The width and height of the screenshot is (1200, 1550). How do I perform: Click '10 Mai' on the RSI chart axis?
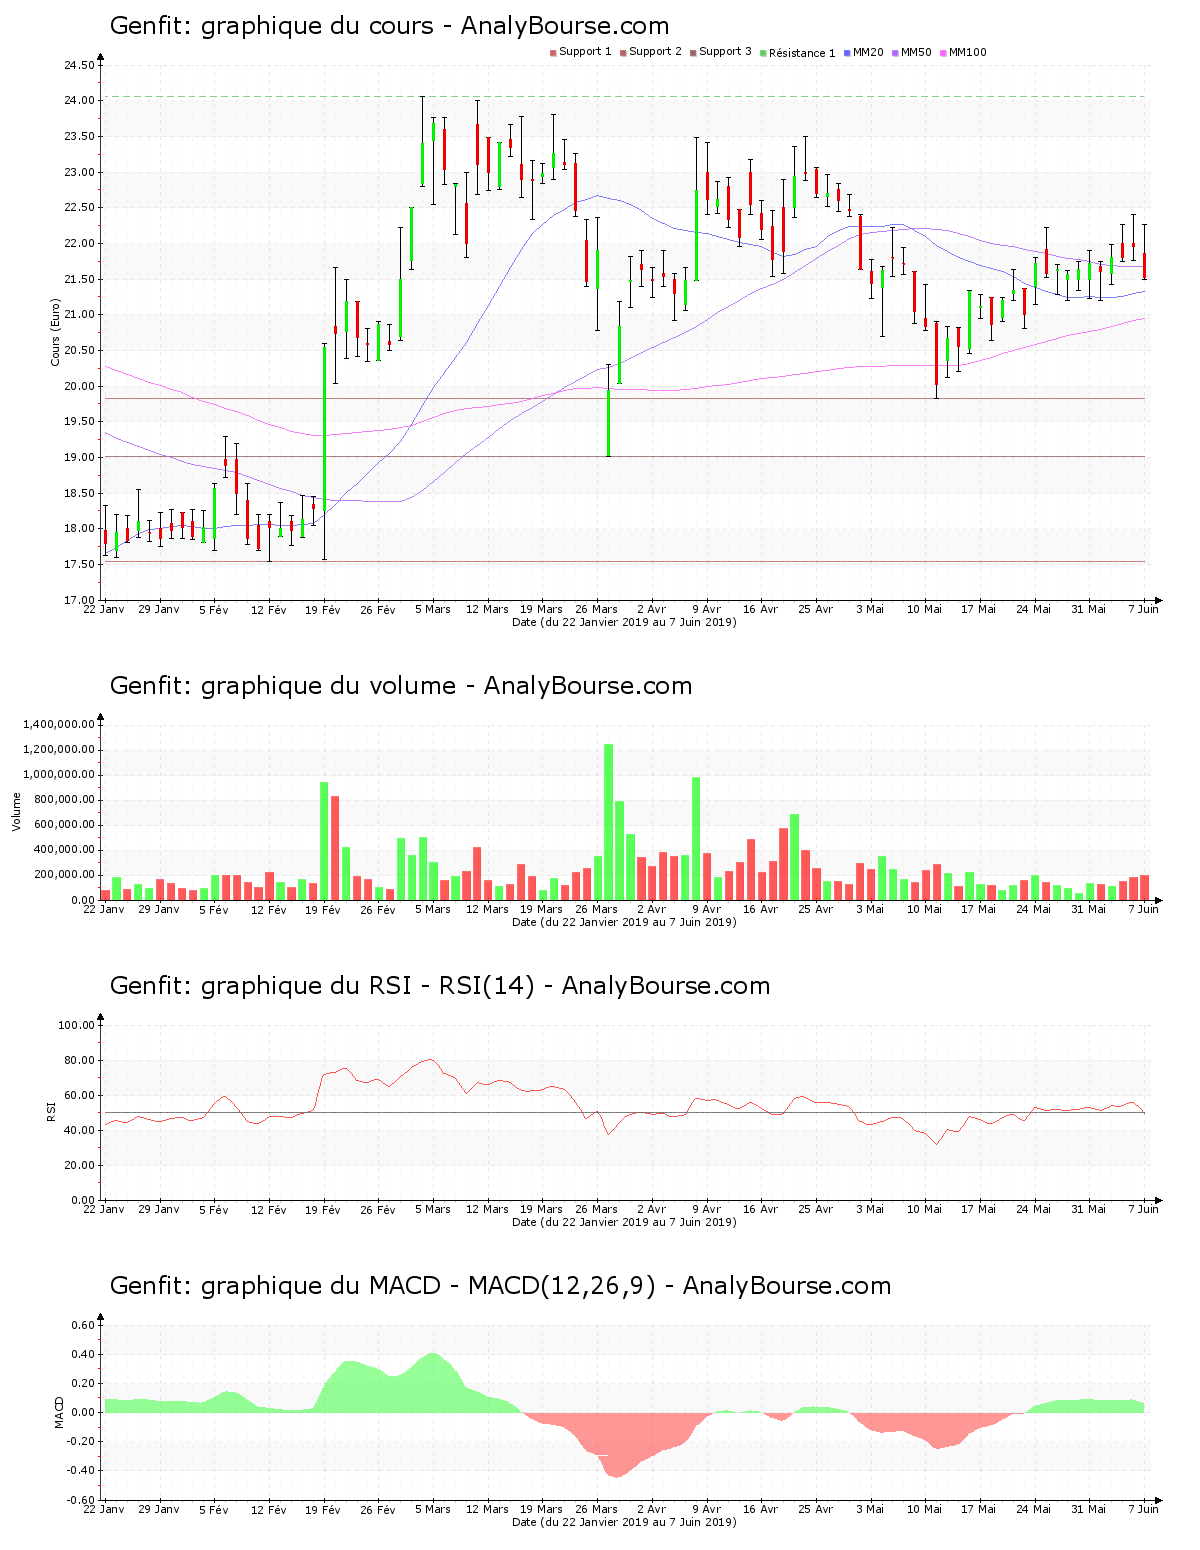click(x=925, y=1209)
